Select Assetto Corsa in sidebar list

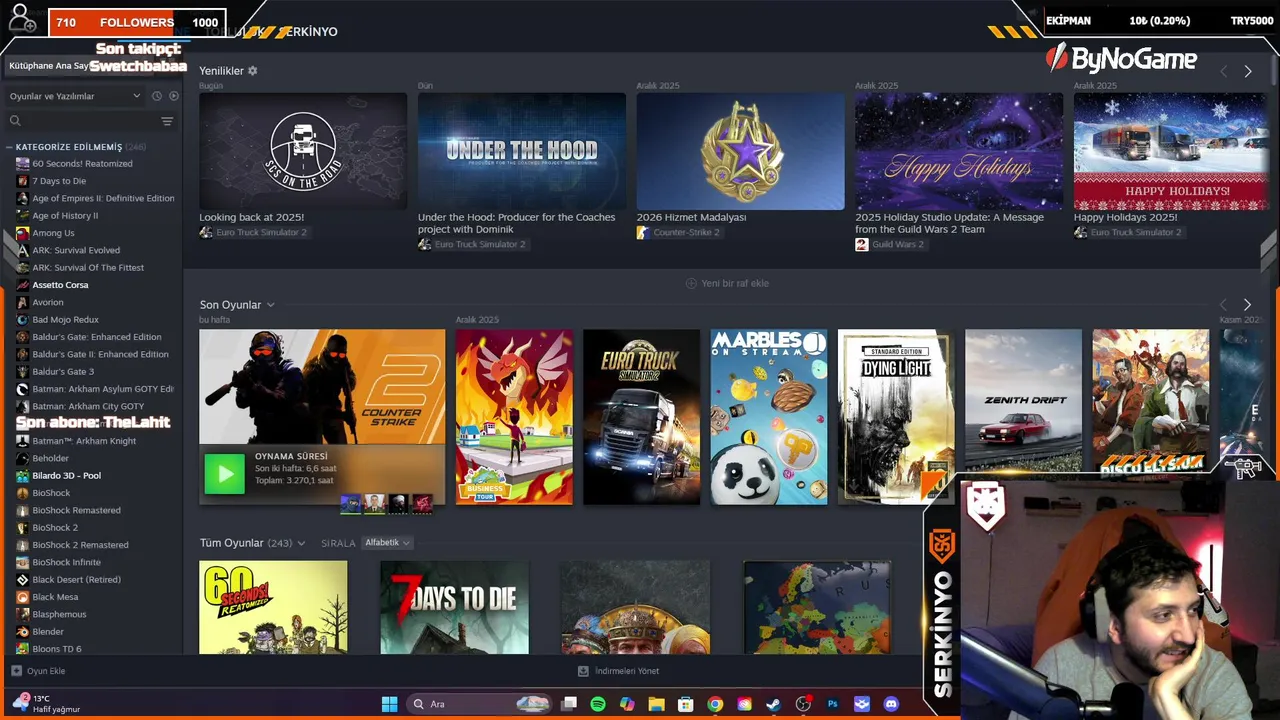(60, 285)
